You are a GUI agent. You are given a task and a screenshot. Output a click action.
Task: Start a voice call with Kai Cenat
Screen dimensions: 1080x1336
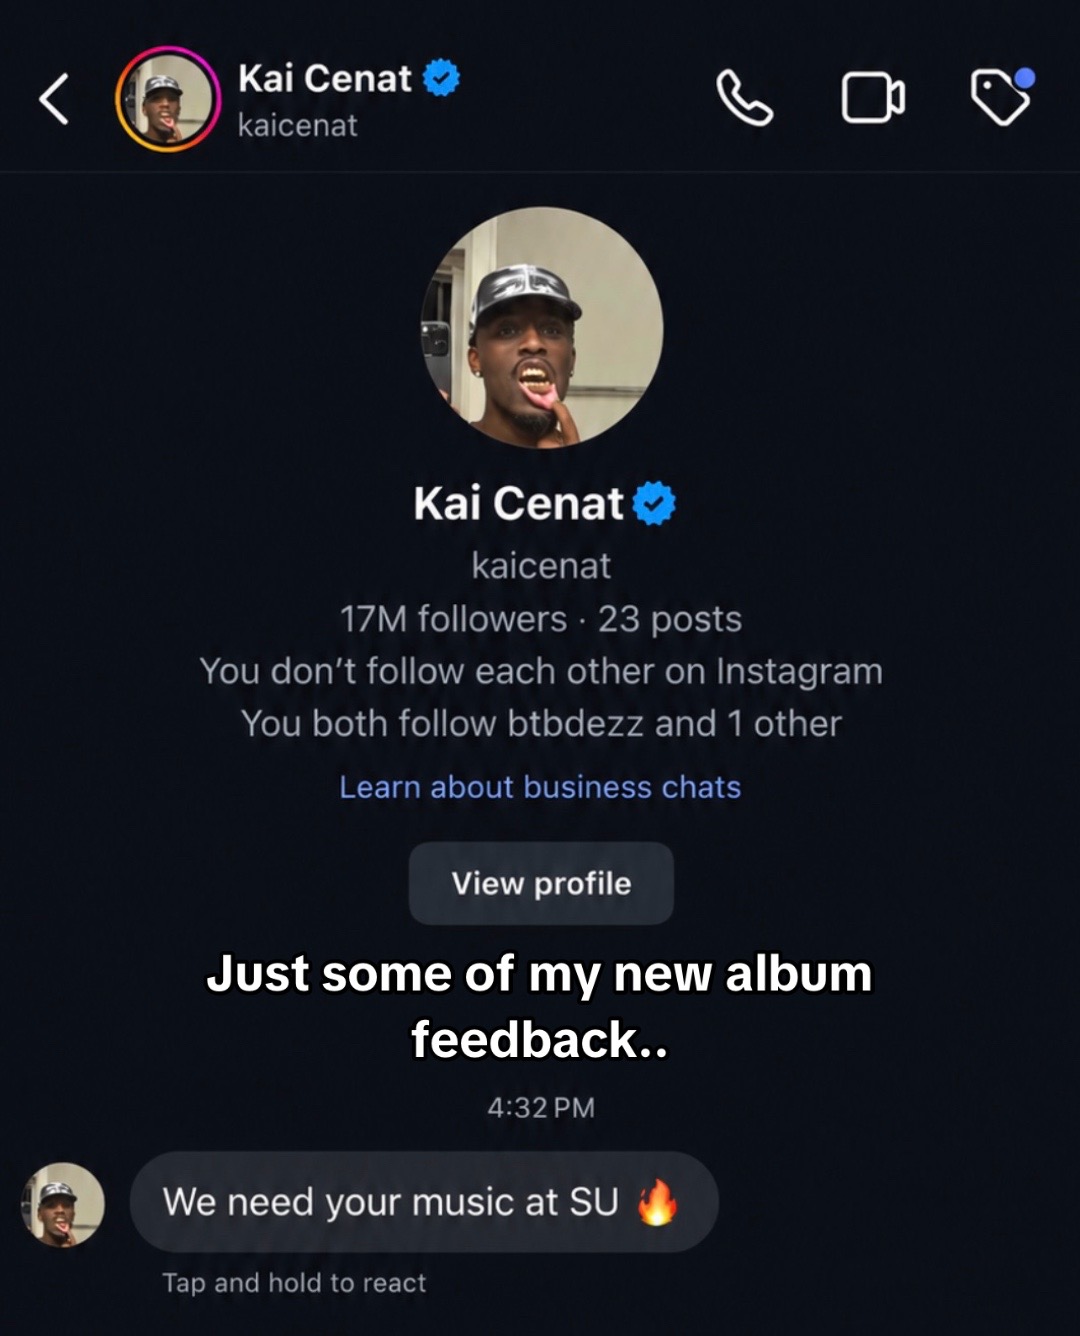(x=745, y=98)
